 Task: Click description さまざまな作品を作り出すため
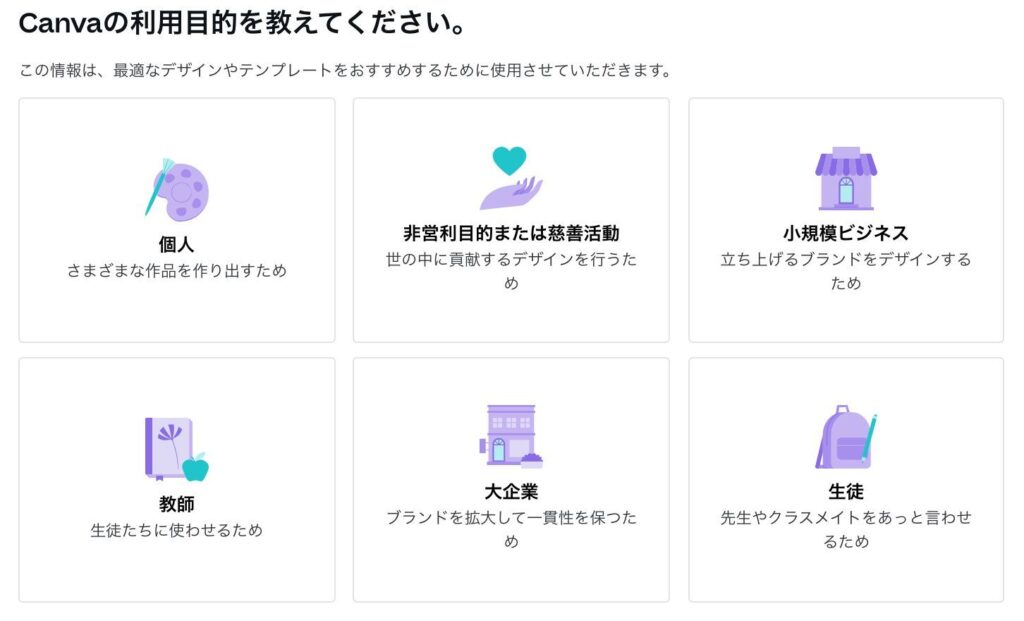click(177, 270)
